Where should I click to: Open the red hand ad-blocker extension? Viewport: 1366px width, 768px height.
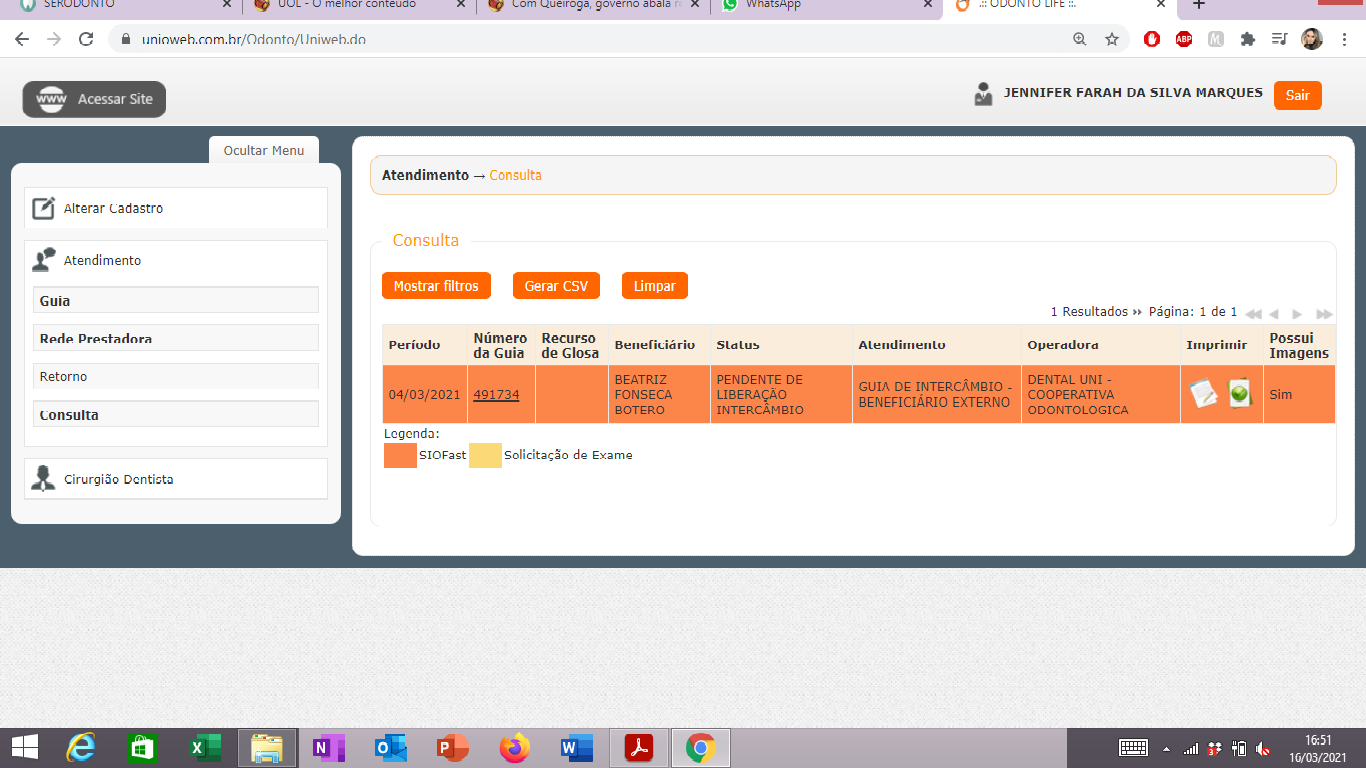point(1152,39)
